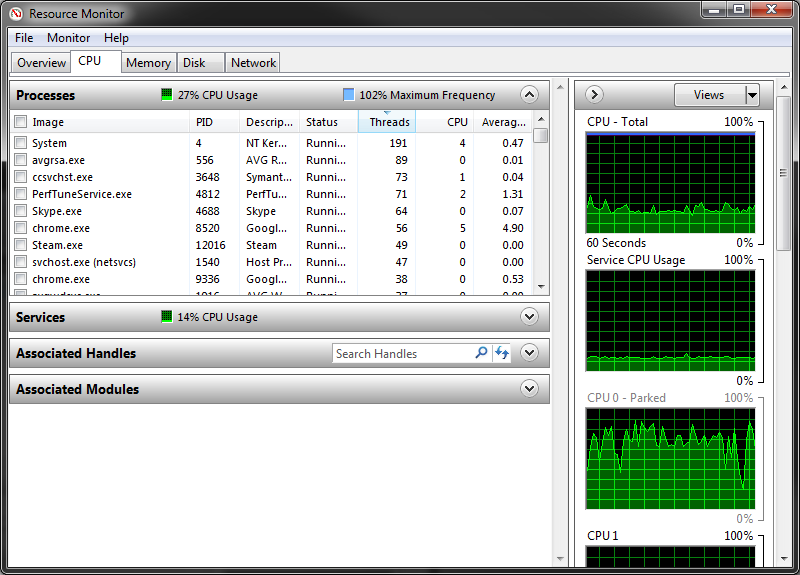The width and height of the screenshot is (800, 575).
Task: Click the Resource Monitor title bar icon
Action: click(16, 14)
